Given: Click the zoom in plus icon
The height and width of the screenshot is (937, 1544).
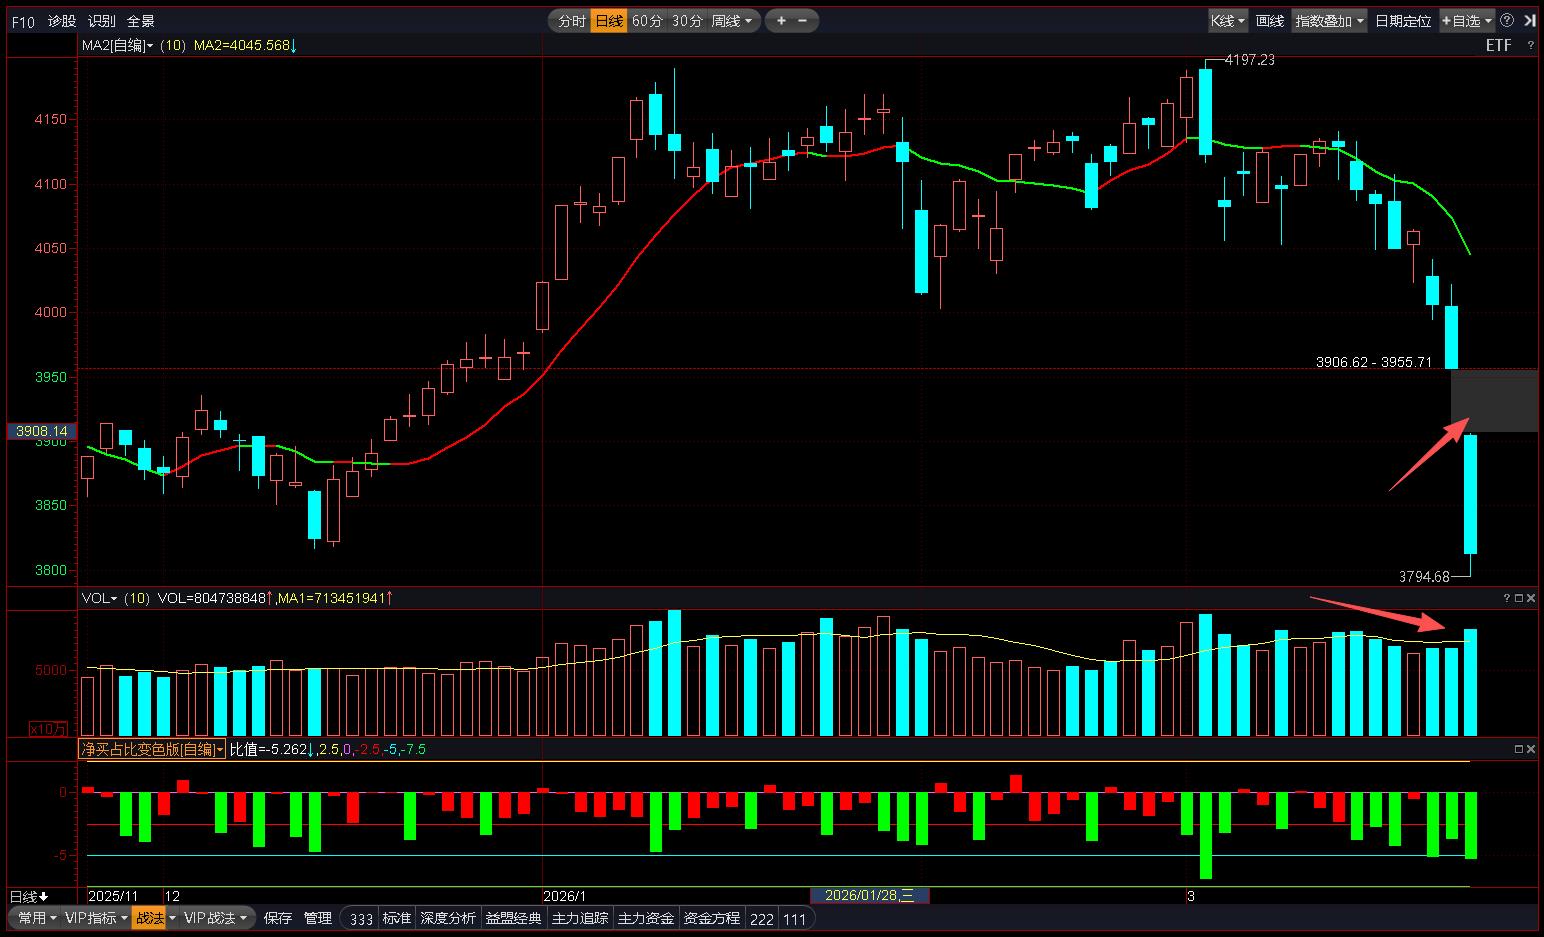Looking at the screenshot, I should click(x=781, y=20).
